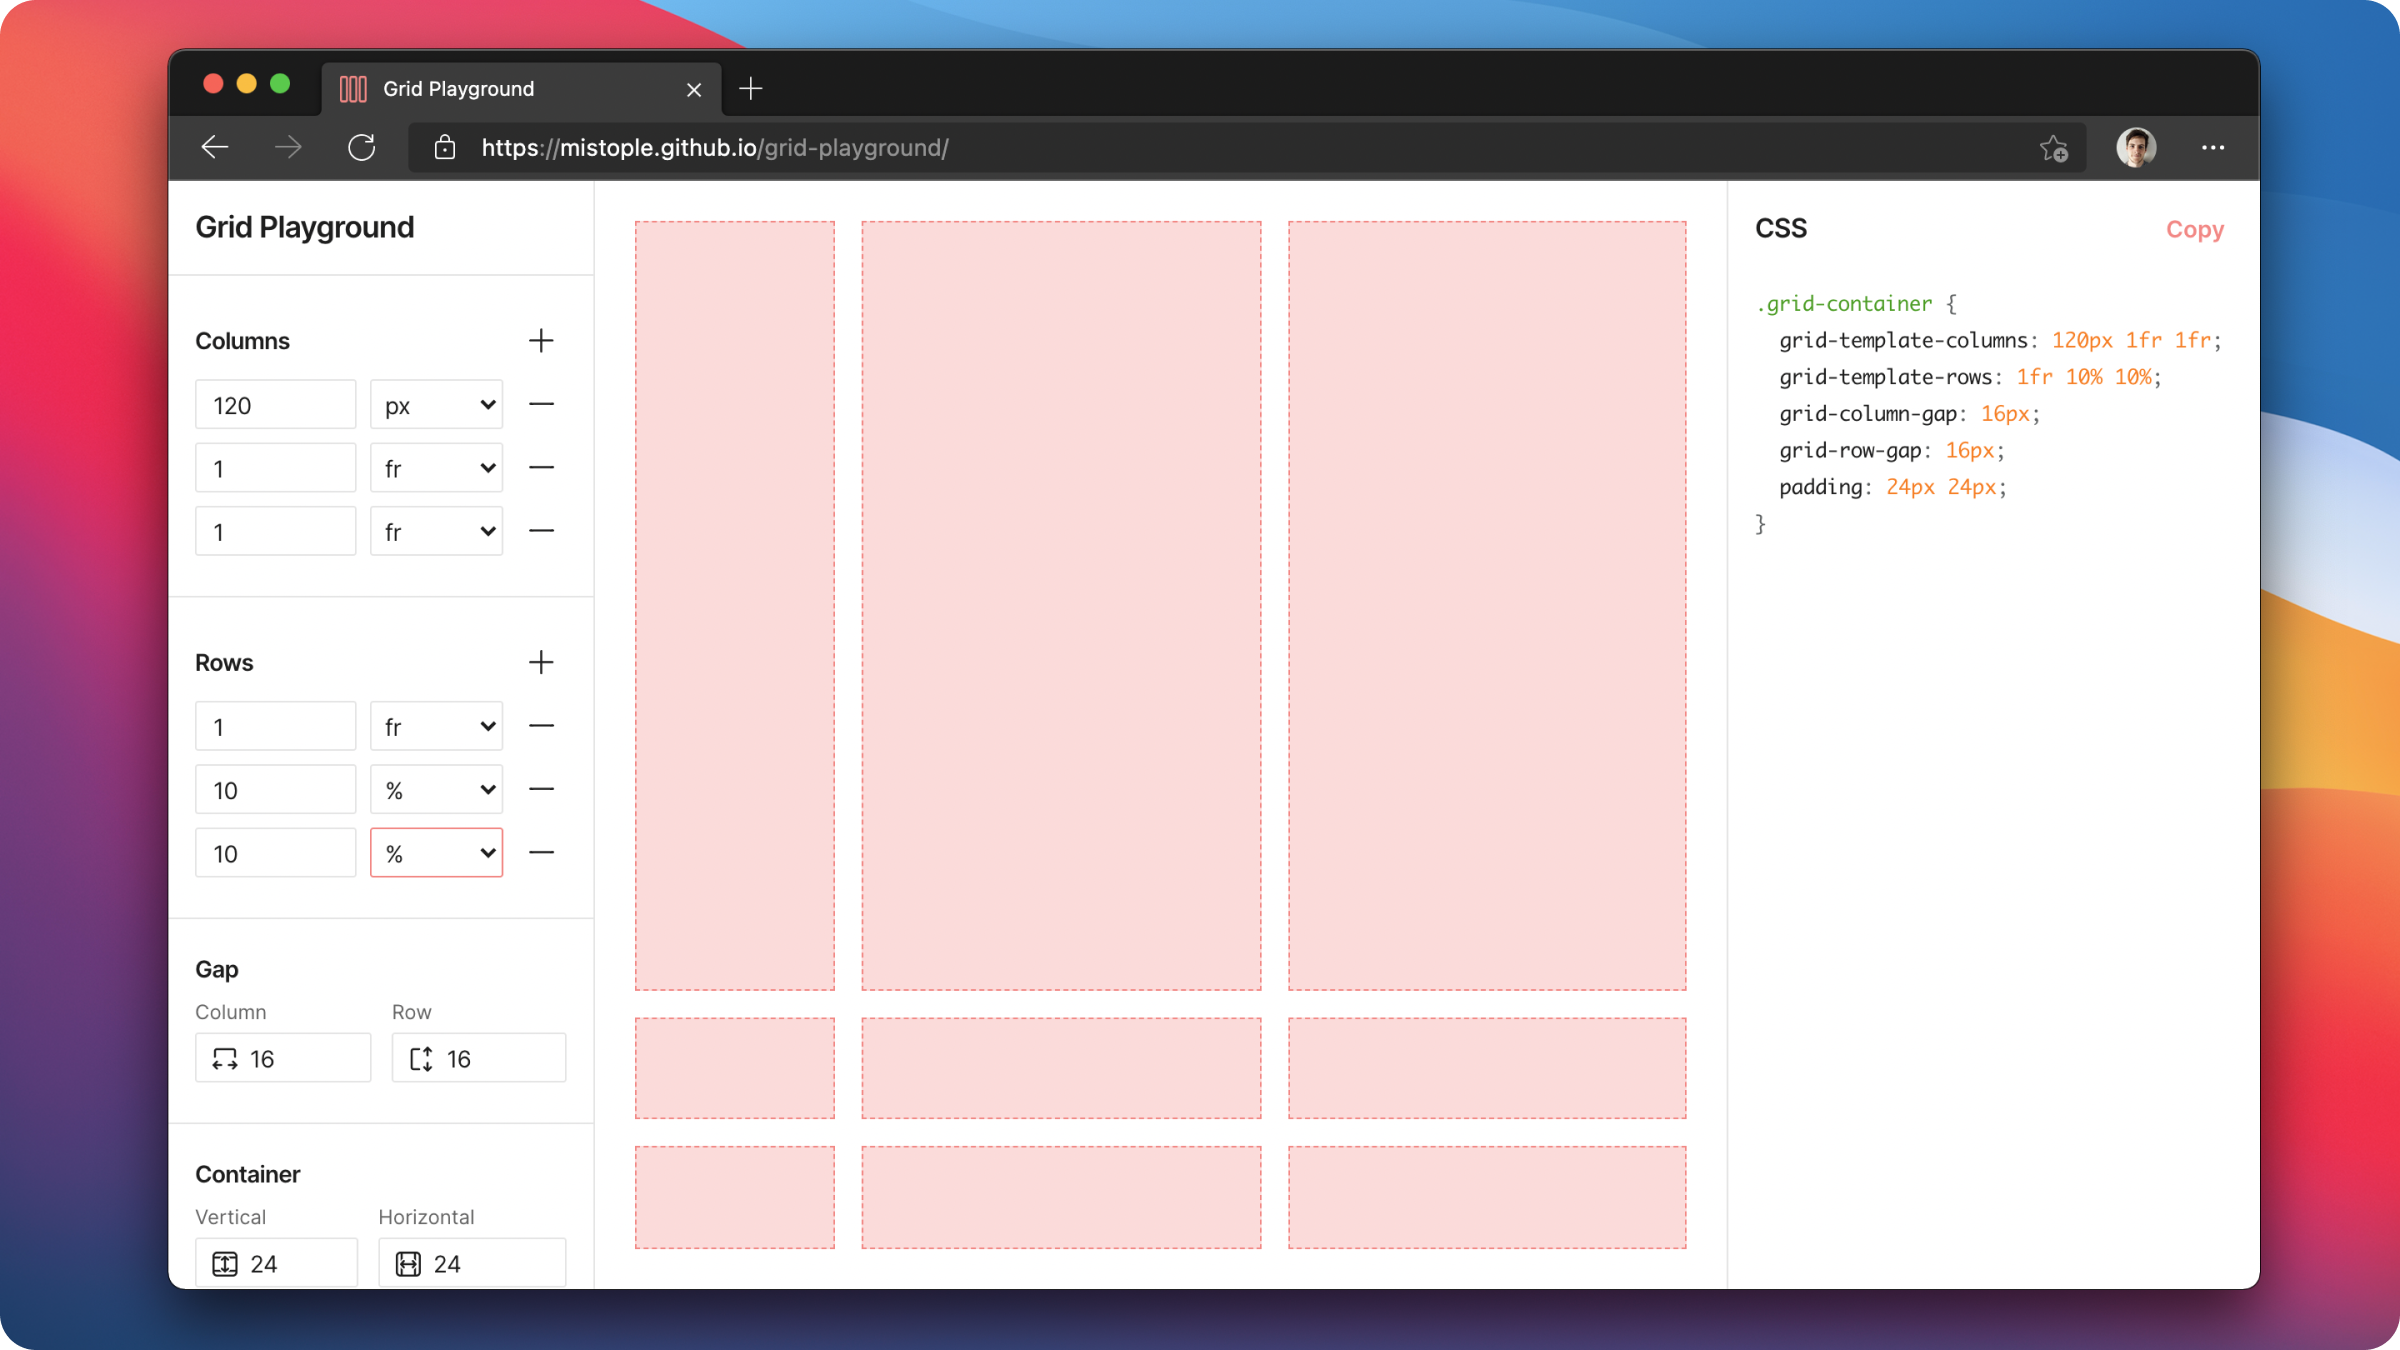Open unit dropdown of second column
The width and height of the screenshot is (2400, 1350).
(437, 468)
